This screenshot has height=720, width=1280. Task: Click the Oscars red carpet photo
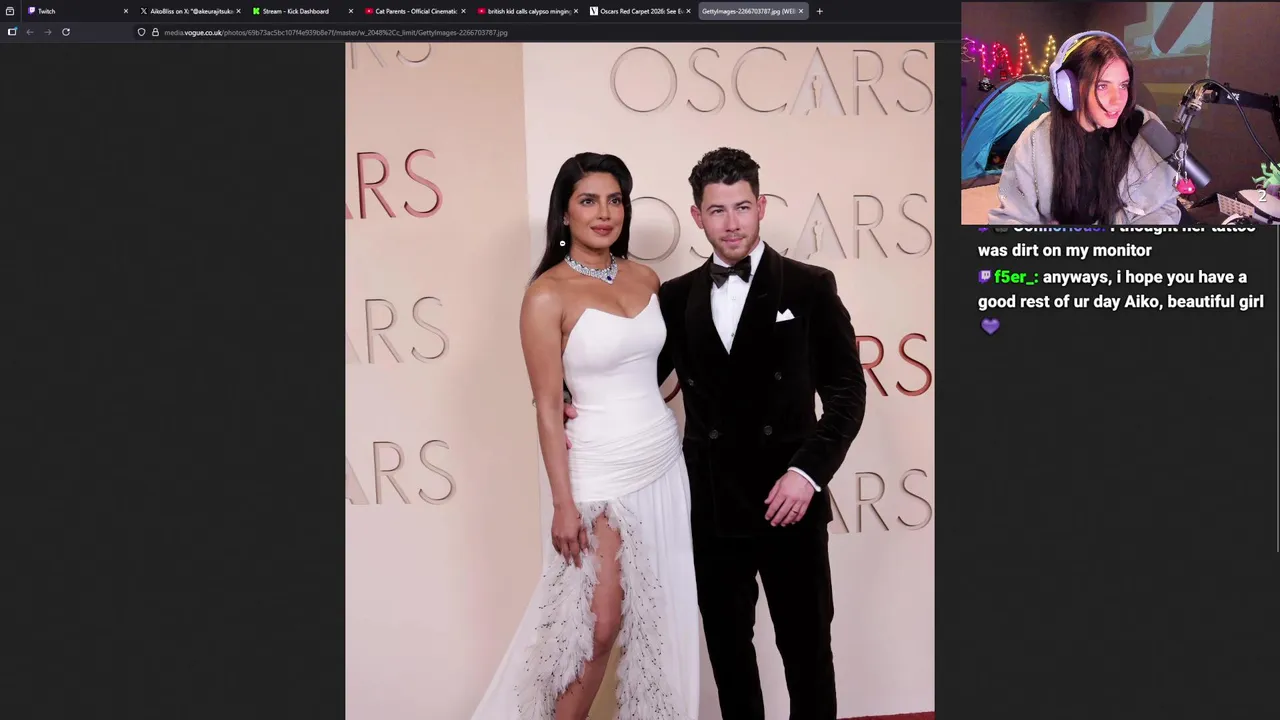pyautogui.click(x=640, y=381)
